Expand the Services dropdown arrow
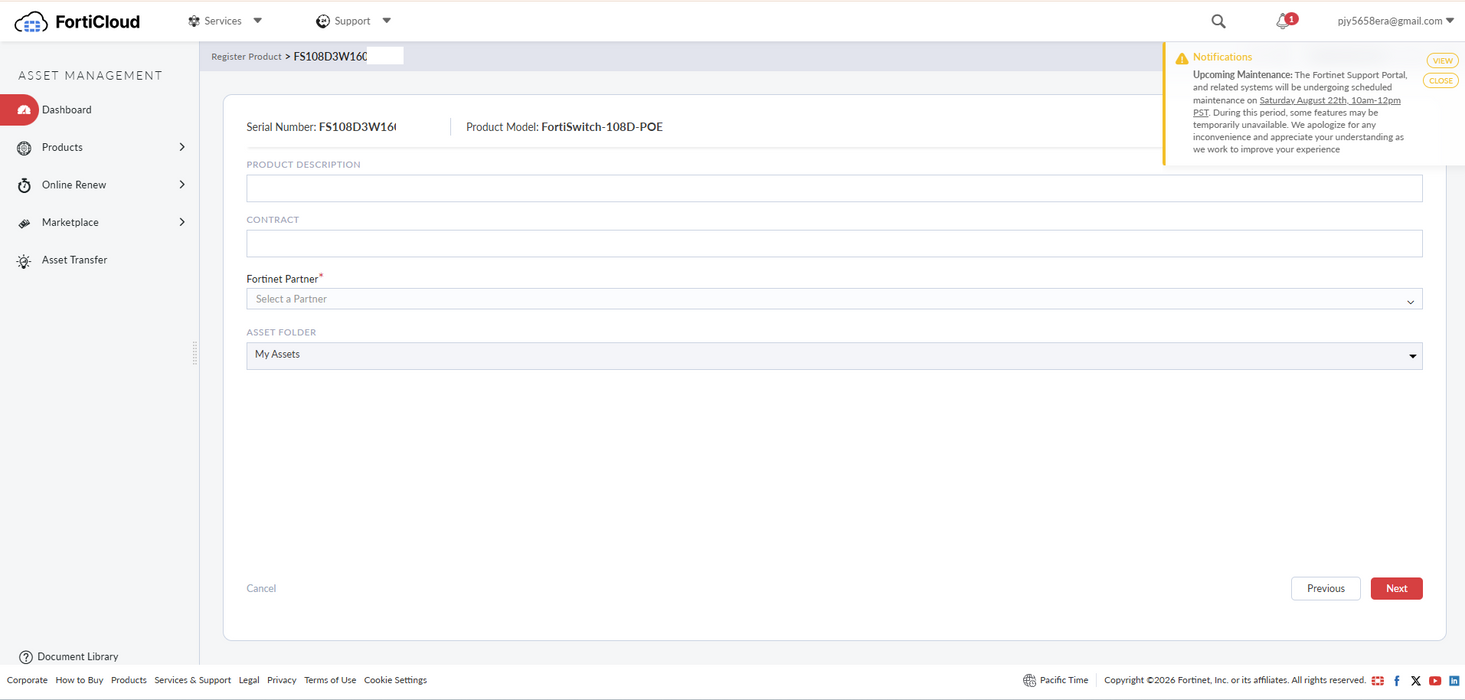 click(258, 21)
